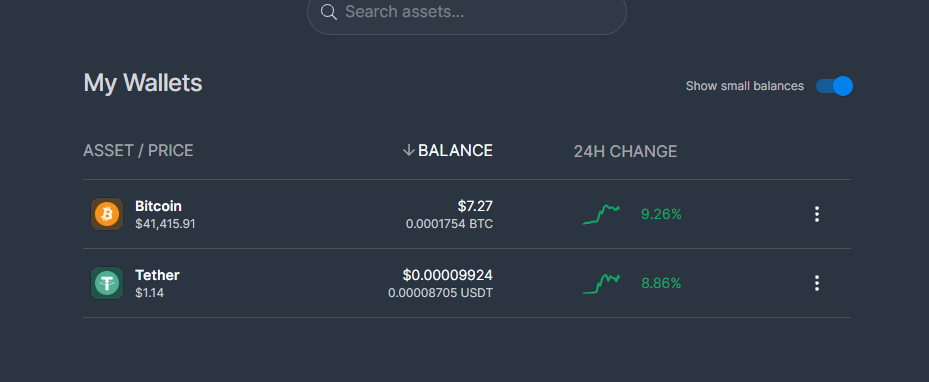Click the Bitcoin $7.27 balance value
The height and width of the screenshot is (382, 929).
tap(475, 206)
